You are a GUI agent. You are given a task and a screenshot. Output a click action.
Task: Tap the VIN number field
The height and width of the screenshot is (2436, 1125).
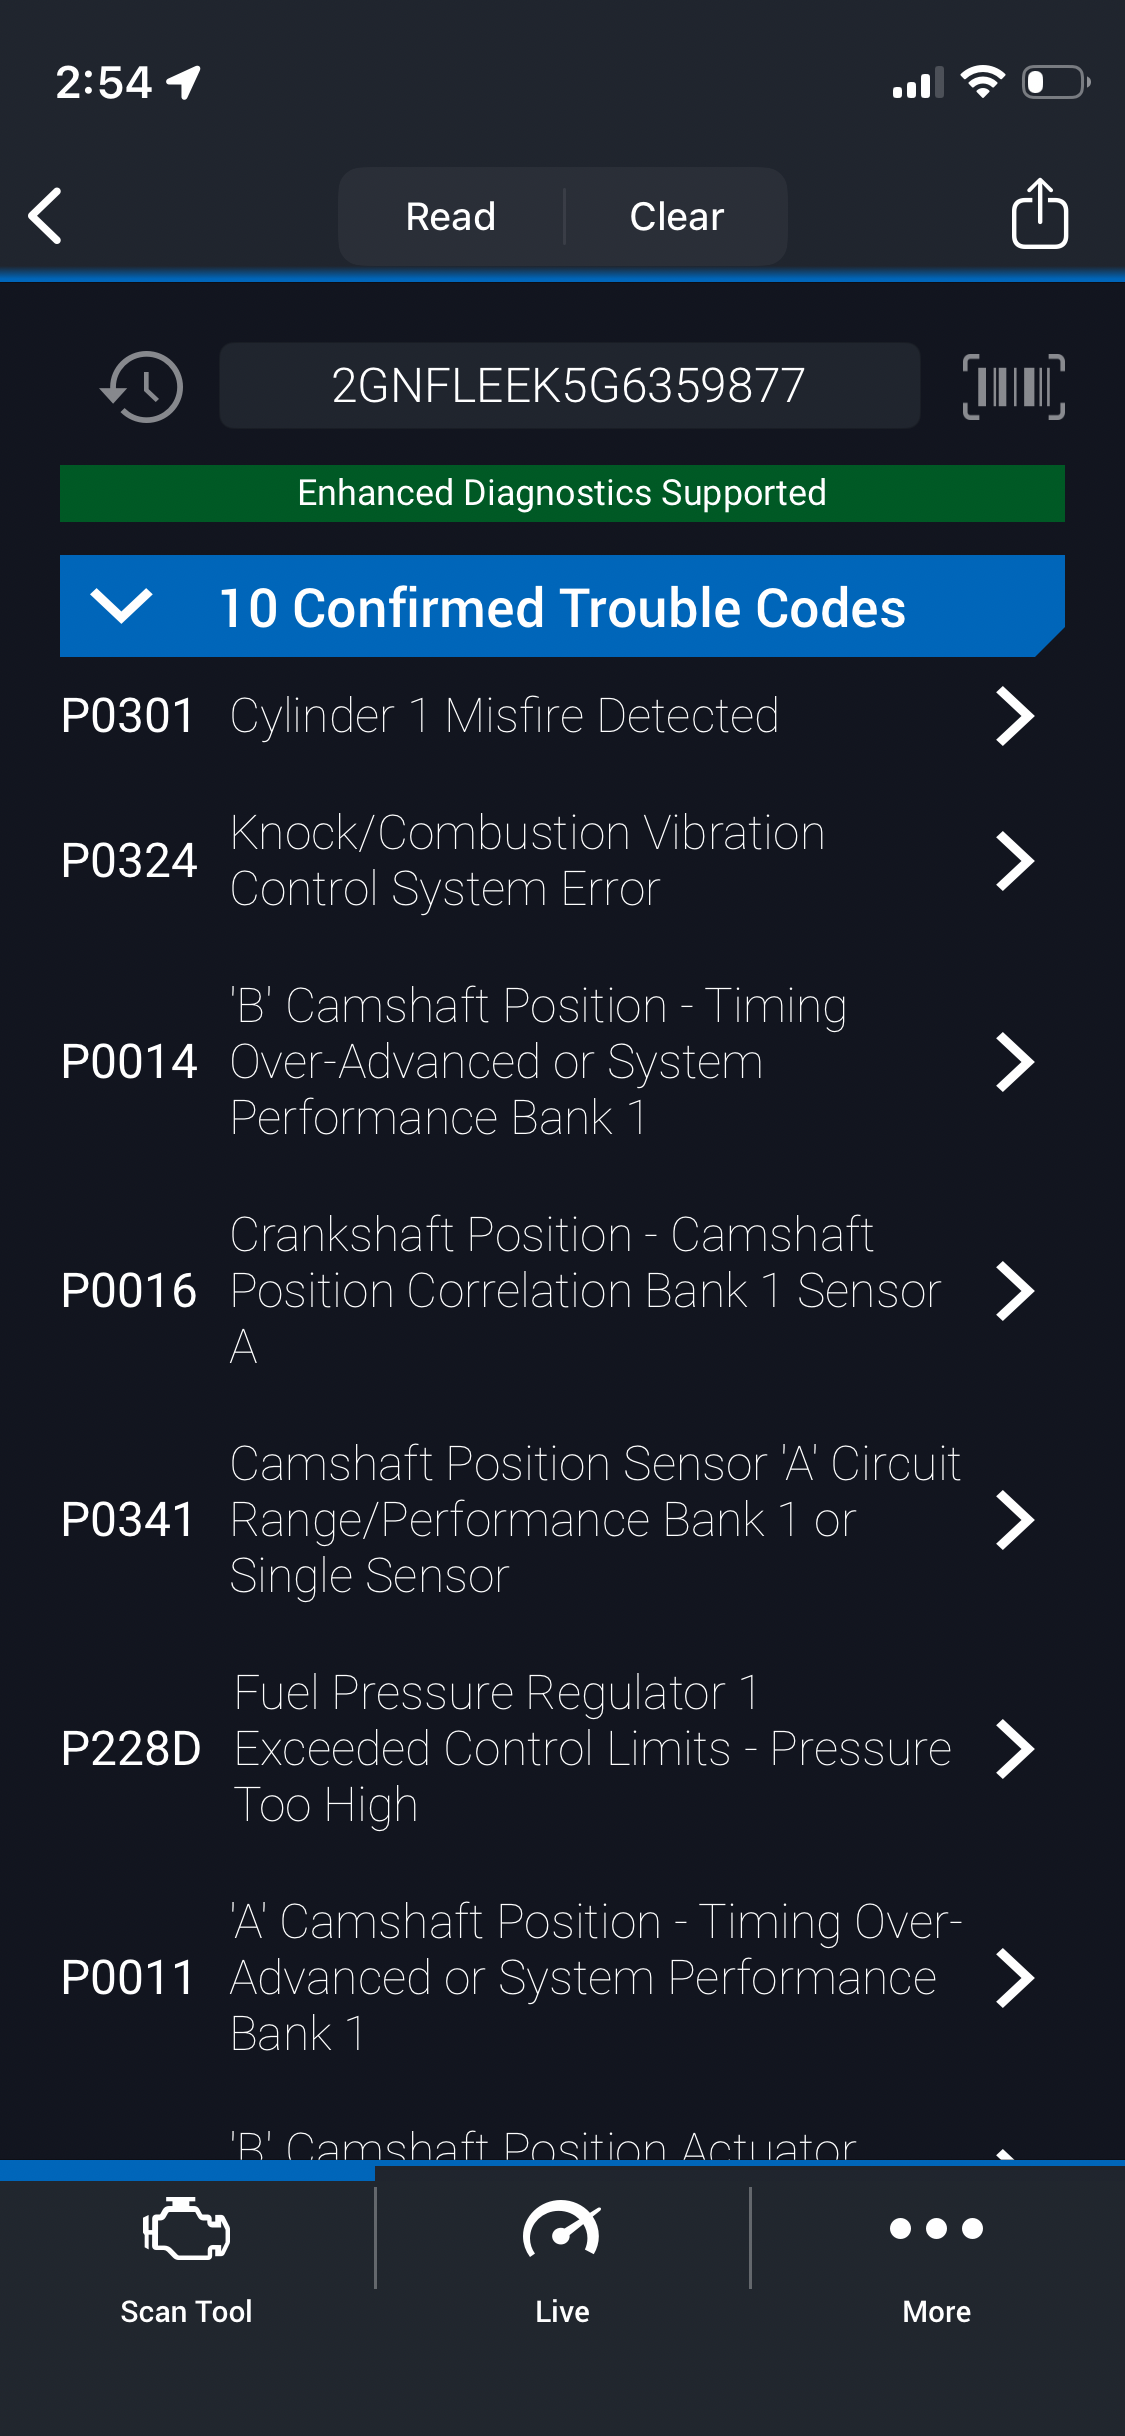click(x=569, y=386)
